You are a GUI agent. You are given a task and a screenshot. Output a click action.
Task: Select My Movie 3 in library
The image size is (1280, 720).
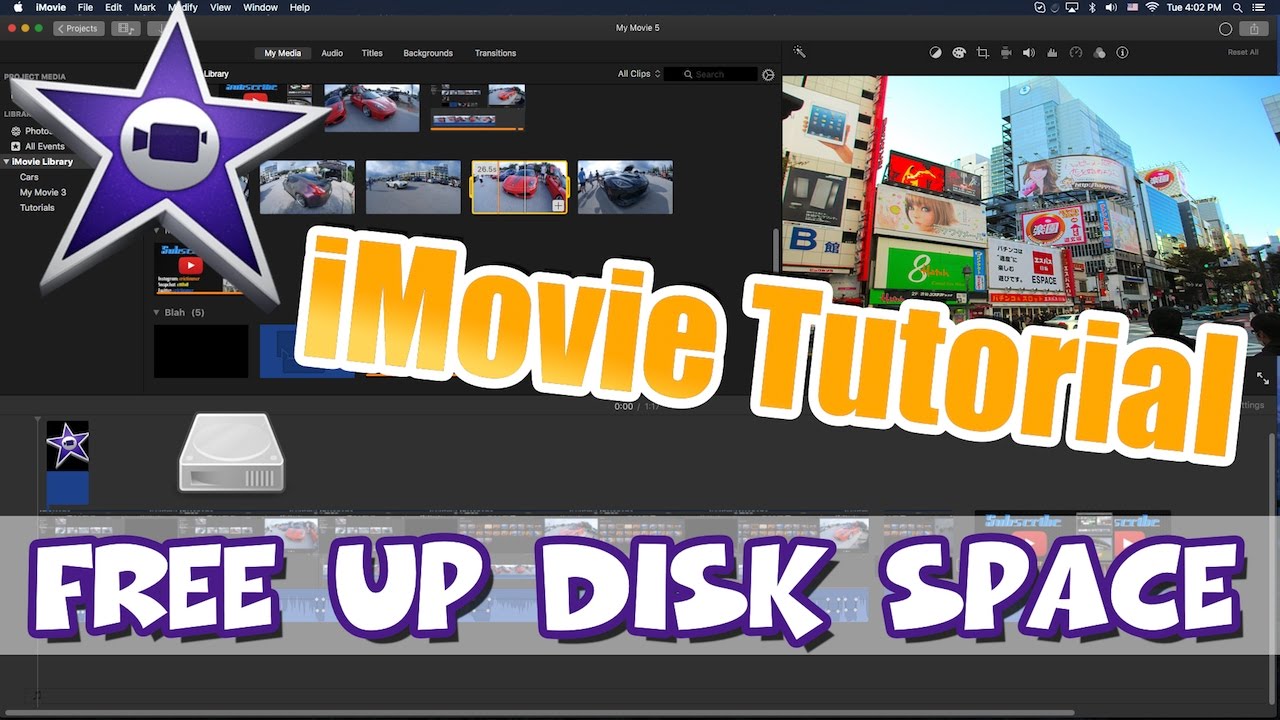click(x=43, y=192)
